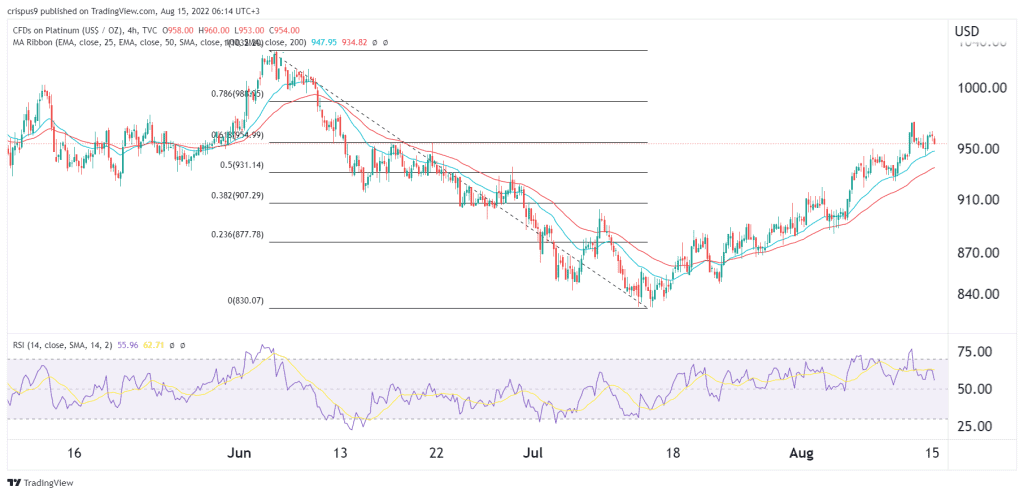Select the 0.786 Fibonacci level label

coord(237,93)
